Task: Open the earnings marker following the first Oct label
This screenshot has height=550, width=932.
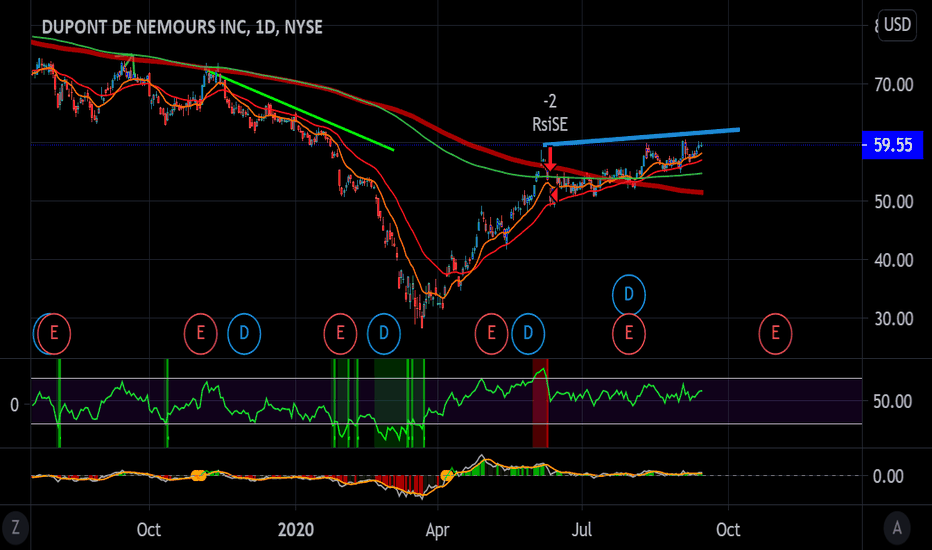Action: 200,333
